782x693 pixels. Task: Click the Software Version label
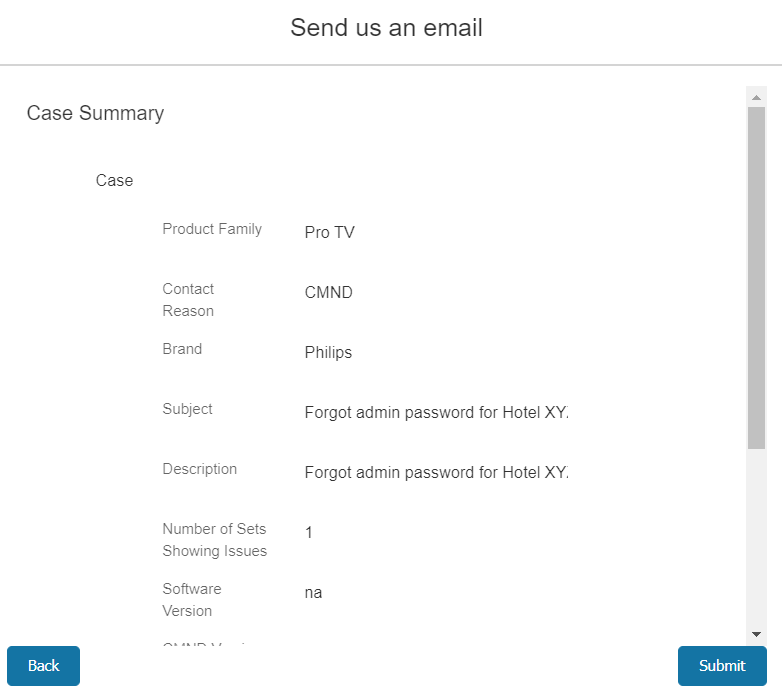click(191, 600)
